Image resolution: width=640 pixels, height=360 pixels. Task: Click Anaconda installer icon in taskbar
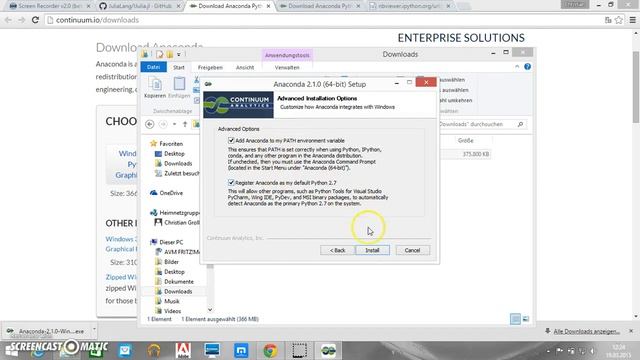(328, 351)
